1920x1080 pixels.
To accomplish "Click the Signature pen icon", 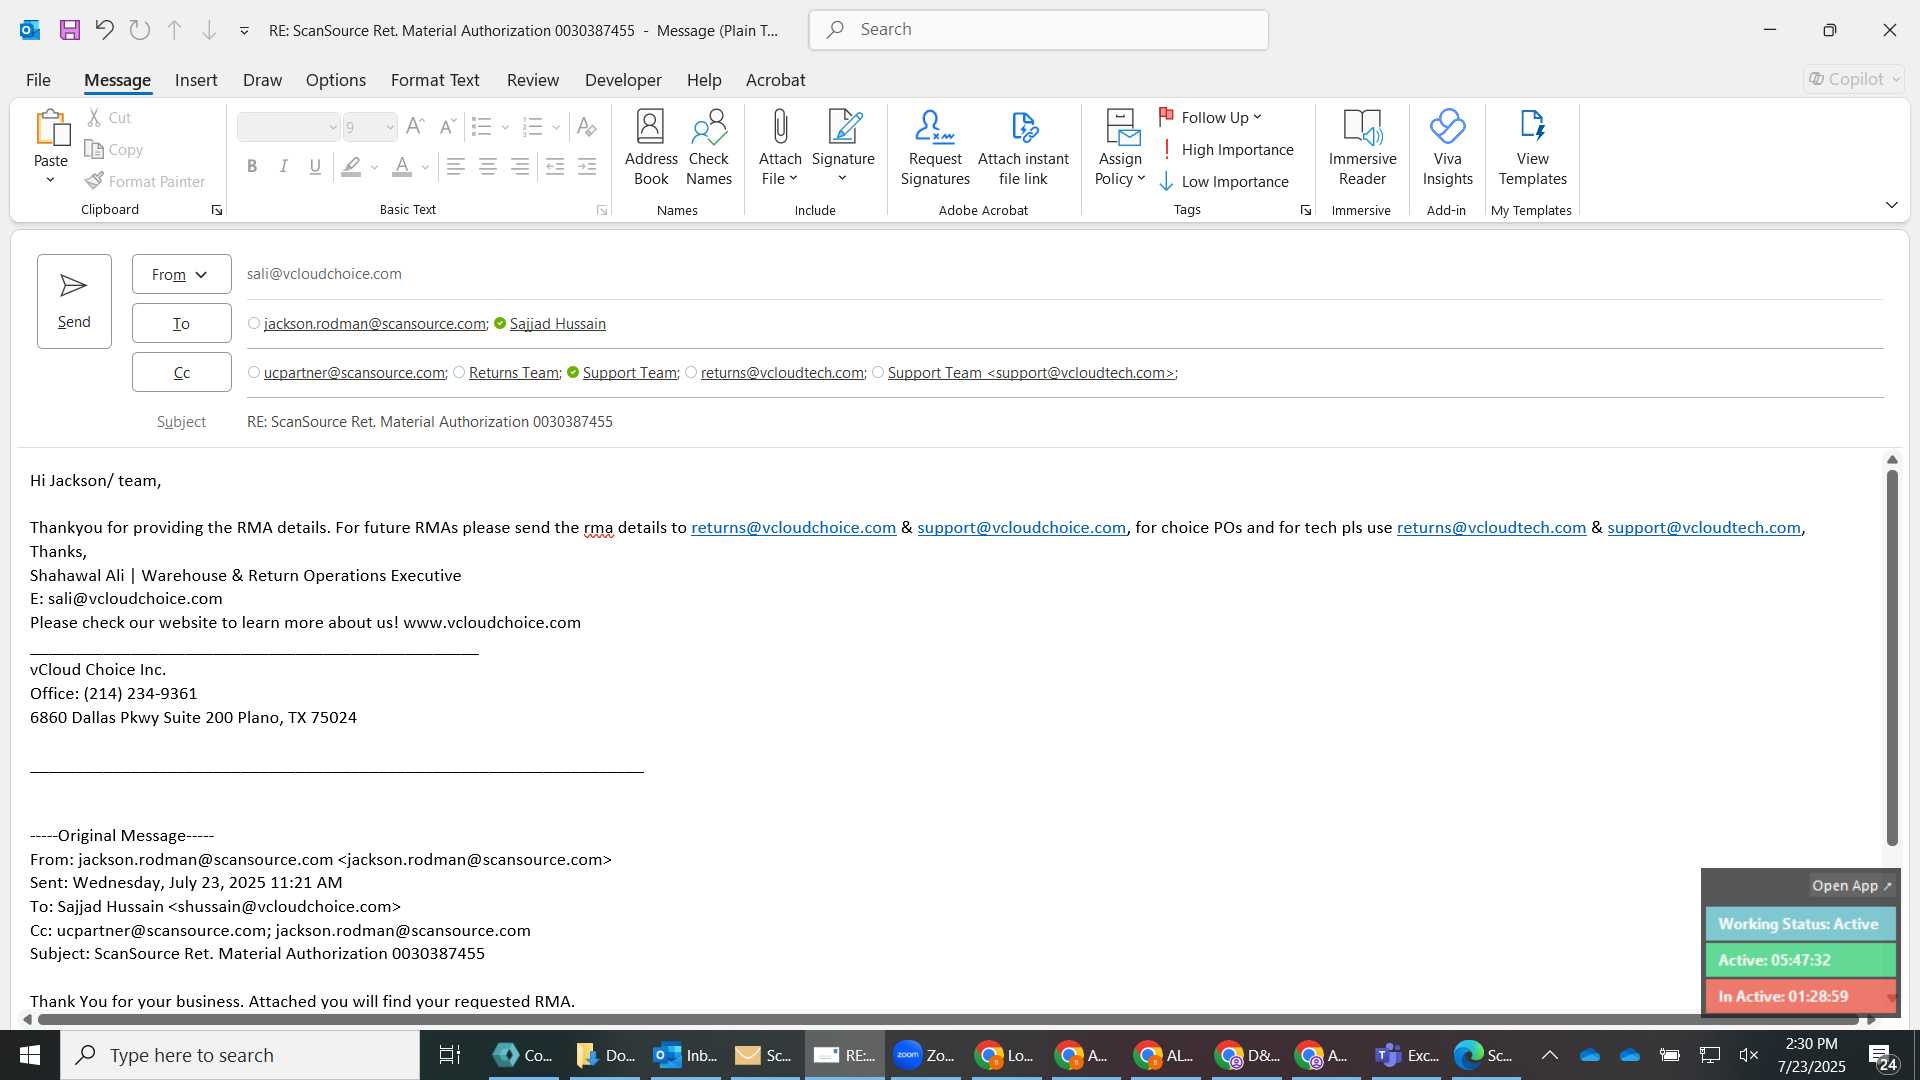I will tap(844, 127).
